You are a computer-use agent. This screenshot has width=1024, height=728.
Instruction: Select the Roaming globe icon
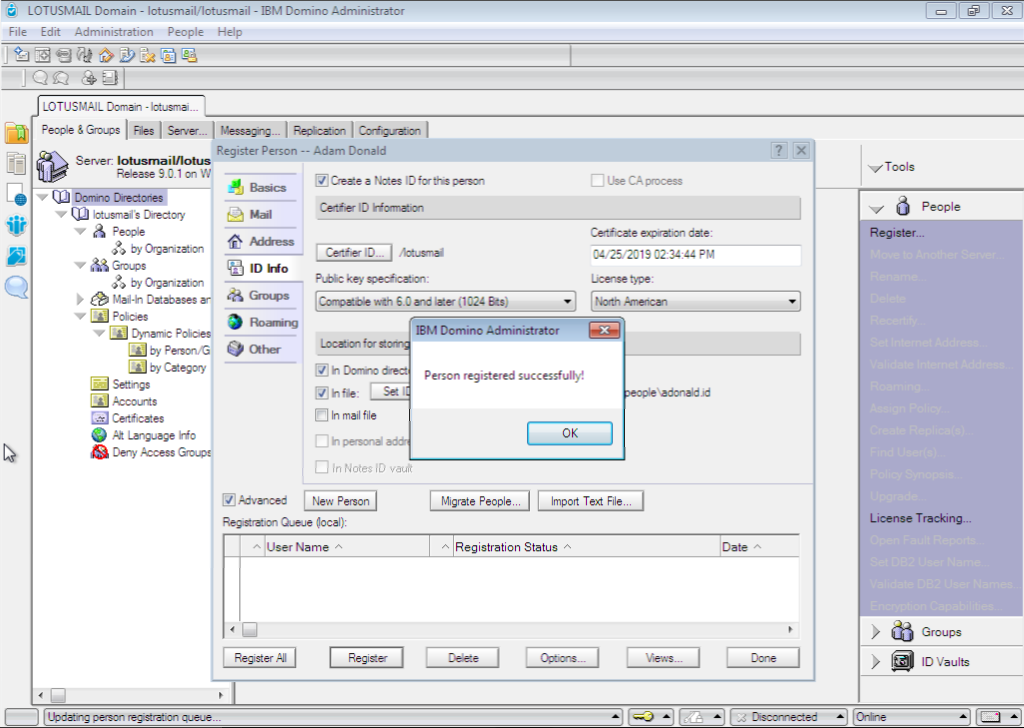(x=236, y=322)
